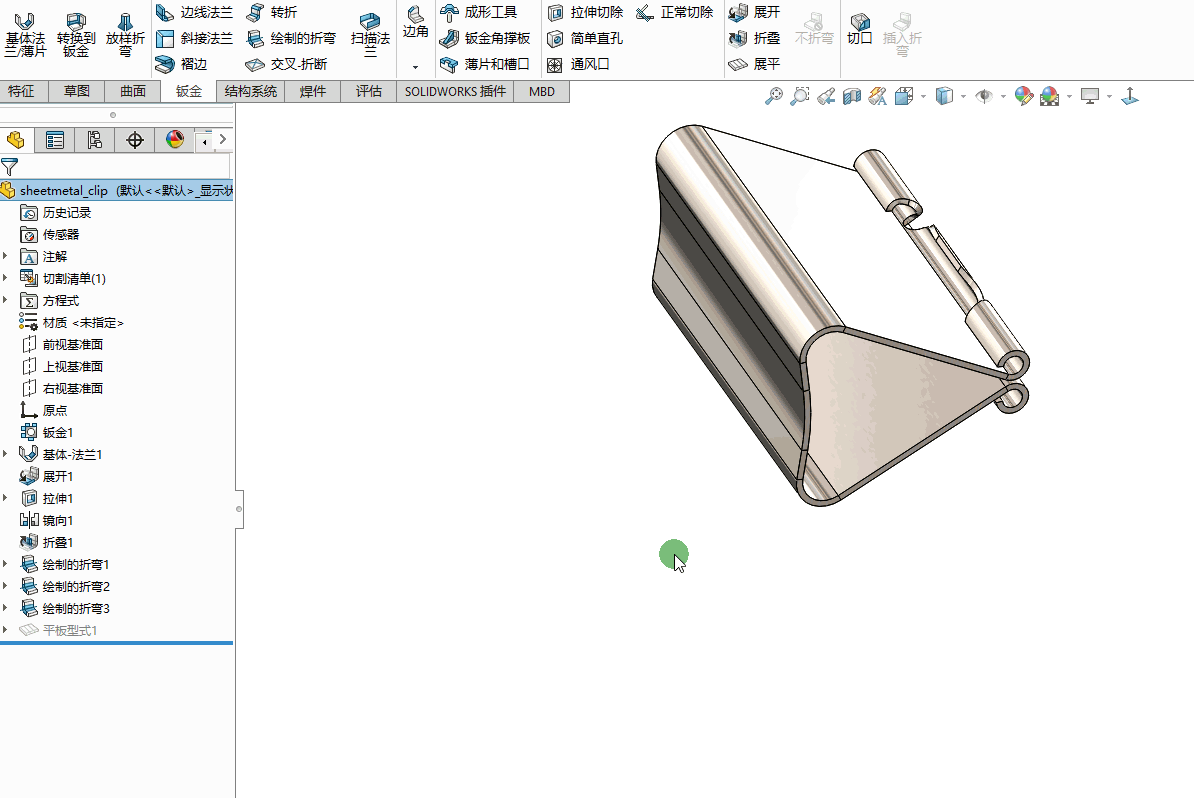Select the 镜向1 feature

pyautogui.click(x=46, y=521)
